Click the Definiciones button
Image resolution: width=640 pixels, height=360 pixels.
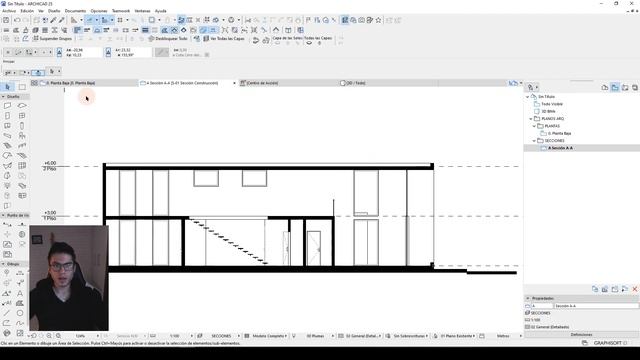(x=582, y=335)
